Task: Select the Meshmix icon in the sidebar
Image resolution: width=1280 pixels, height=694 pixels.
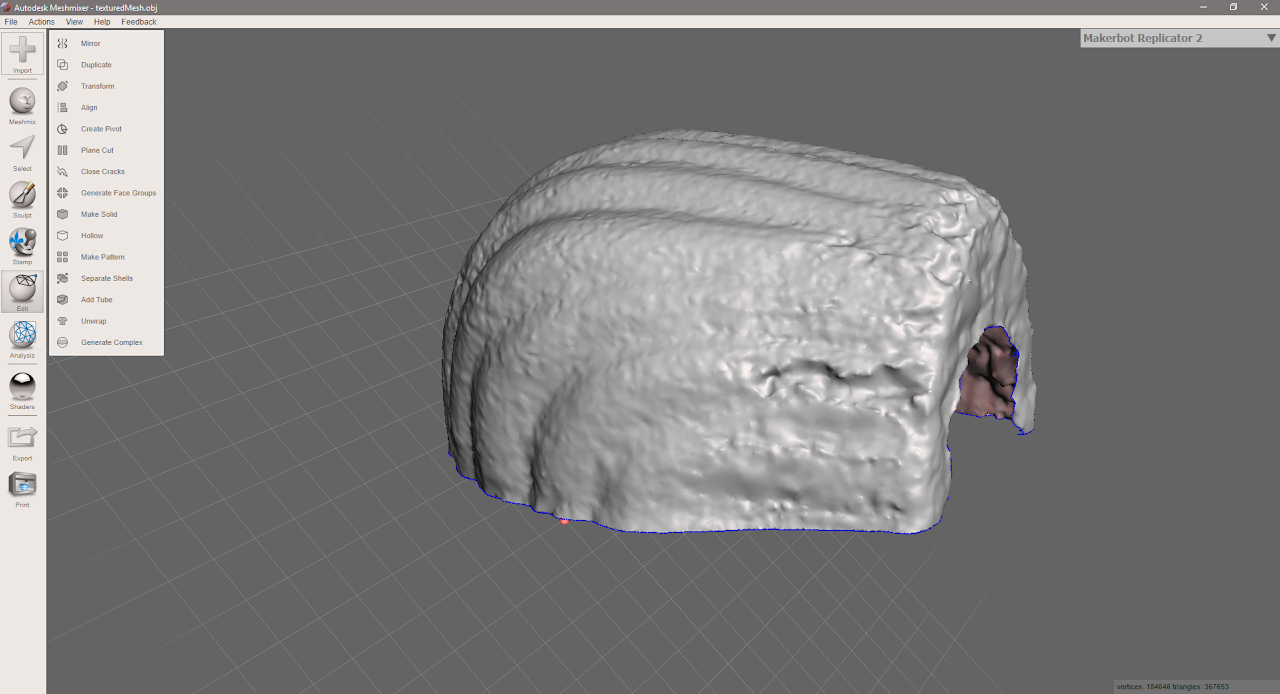Action: (x=22, y=101)
